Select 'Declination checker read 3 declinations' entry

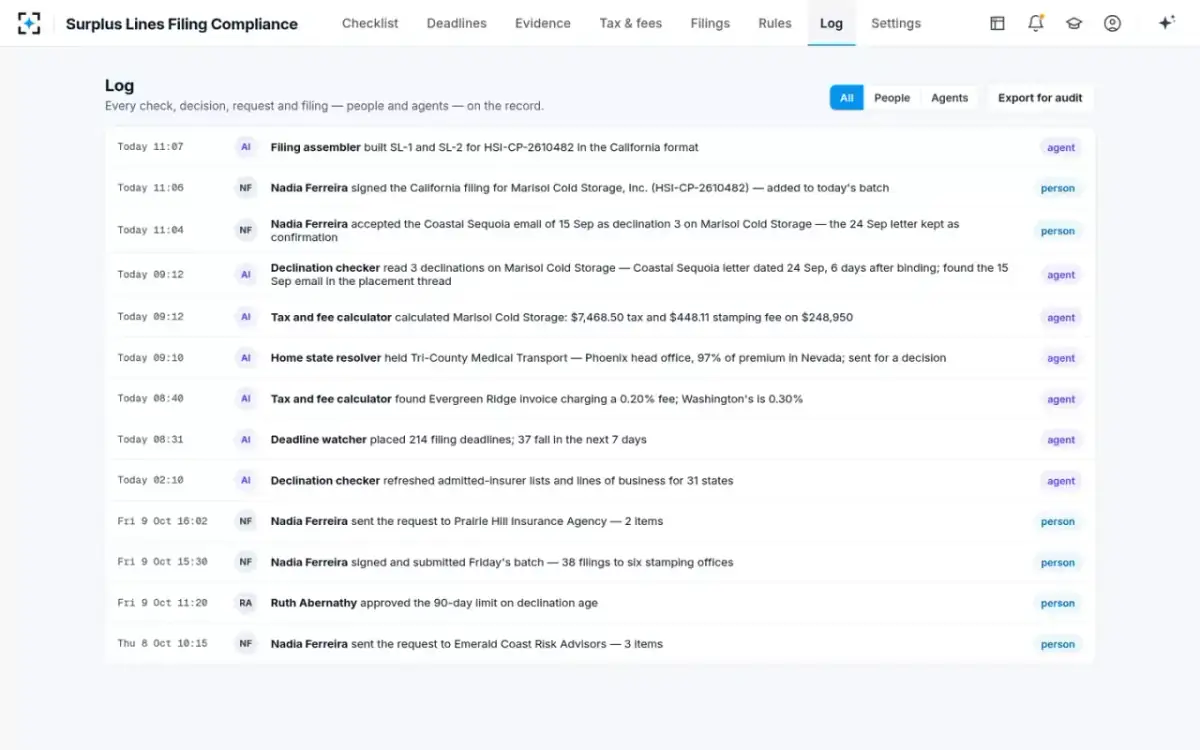(600, 275)
